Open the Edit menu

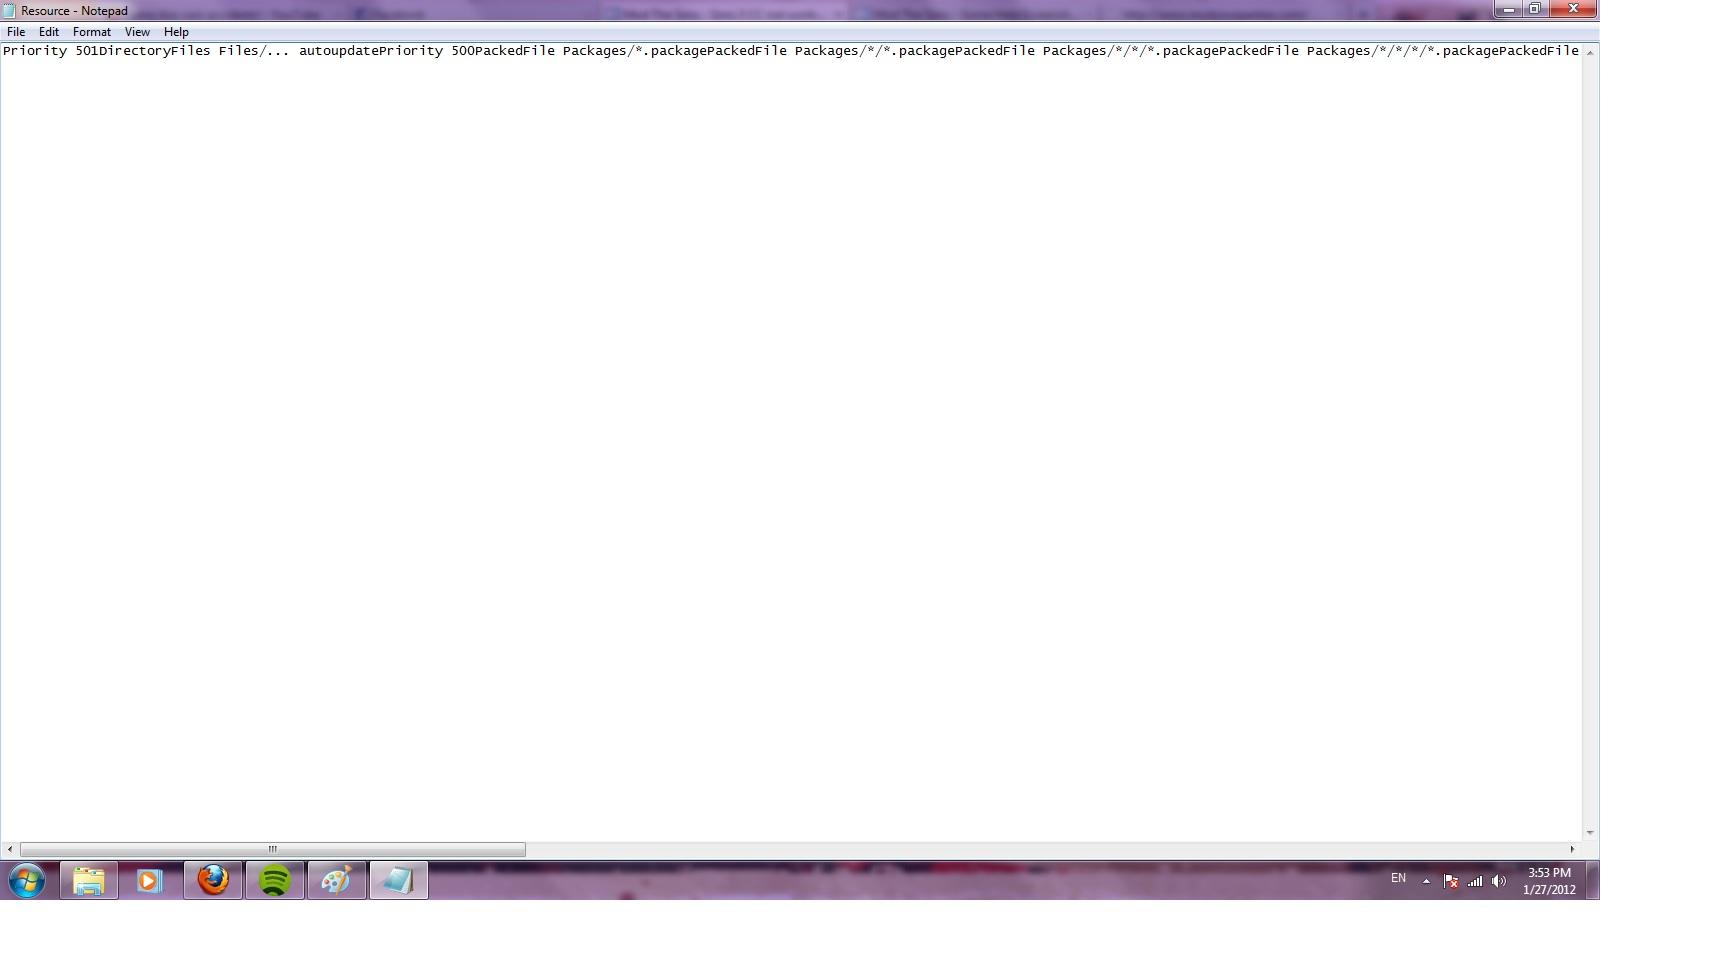[x=48, y=32]
